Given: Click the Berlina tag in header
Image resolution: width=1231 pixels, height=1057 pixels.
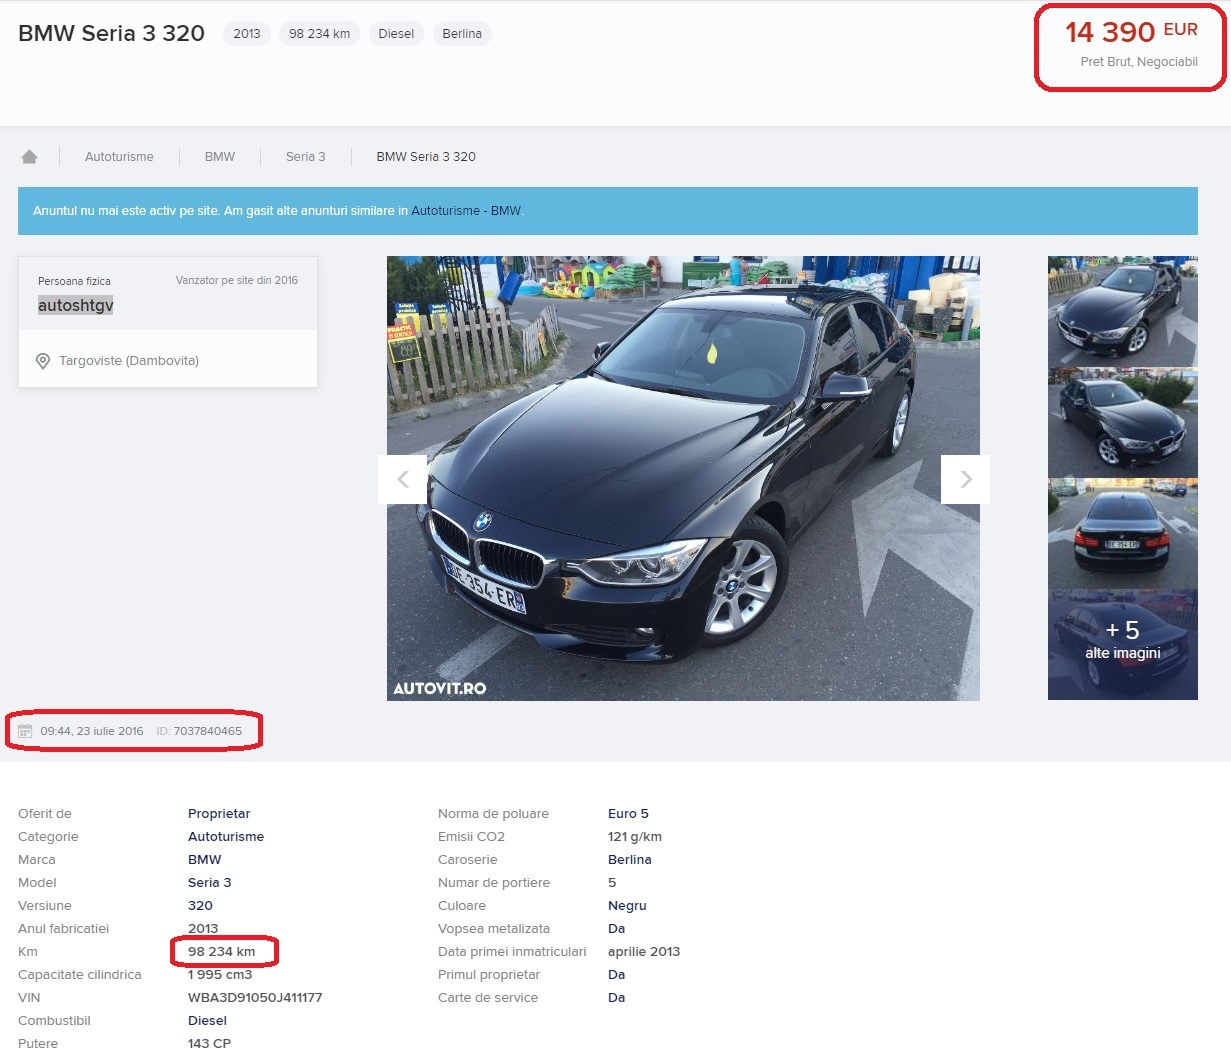Looking at the screenshot, I should pyautogui.click(x=462, y=34).
